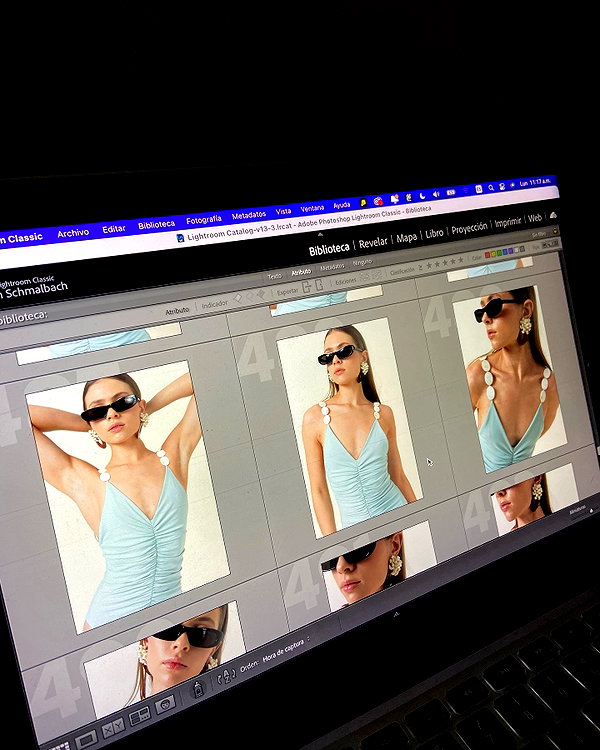Toggle the first Ediciones filter icon

tap(365, 276)
